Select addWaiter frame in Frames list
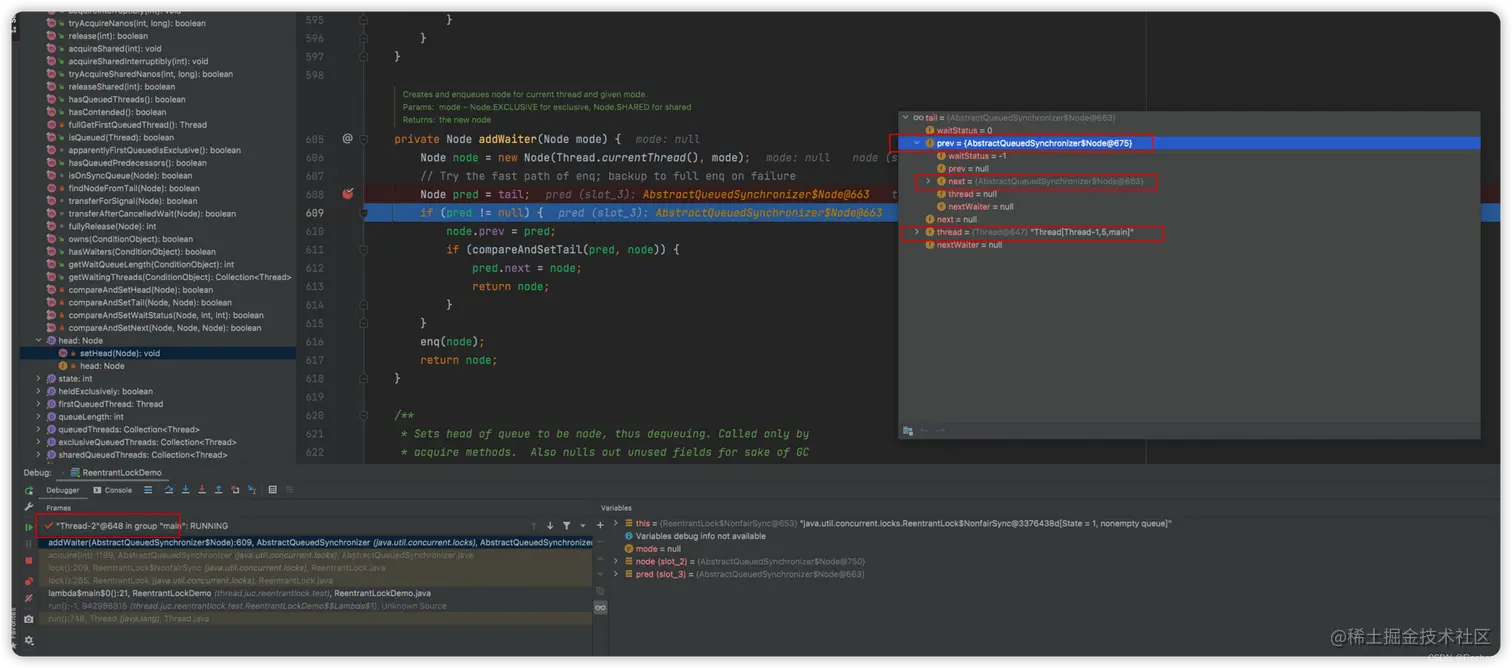The height and width of the screenshot is (668, 1512). 315,543
